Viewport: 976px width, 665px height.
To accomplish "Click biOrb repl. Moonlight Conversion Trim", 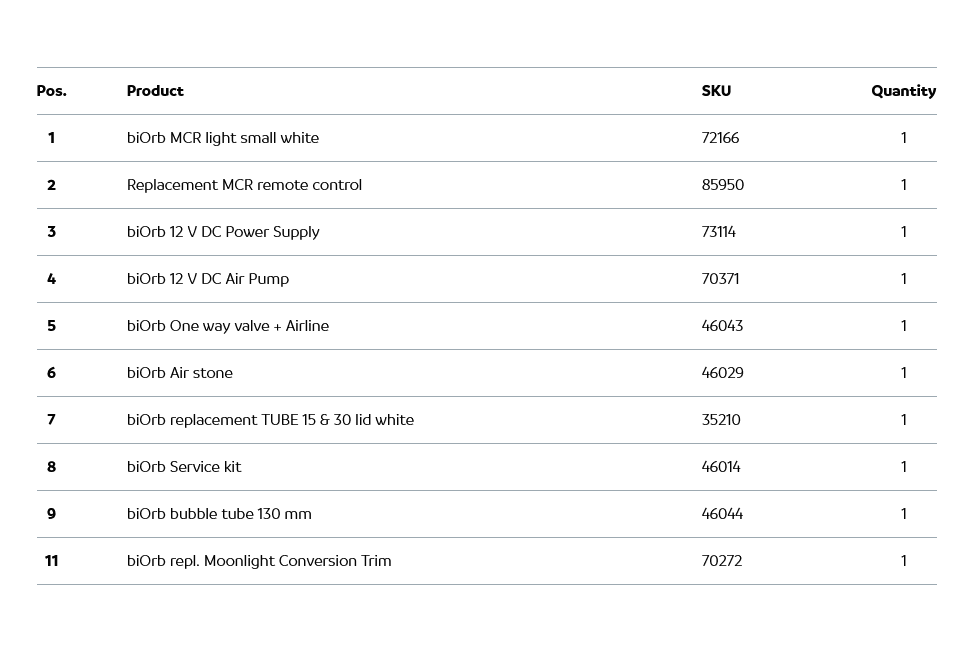I will [259, 561].
